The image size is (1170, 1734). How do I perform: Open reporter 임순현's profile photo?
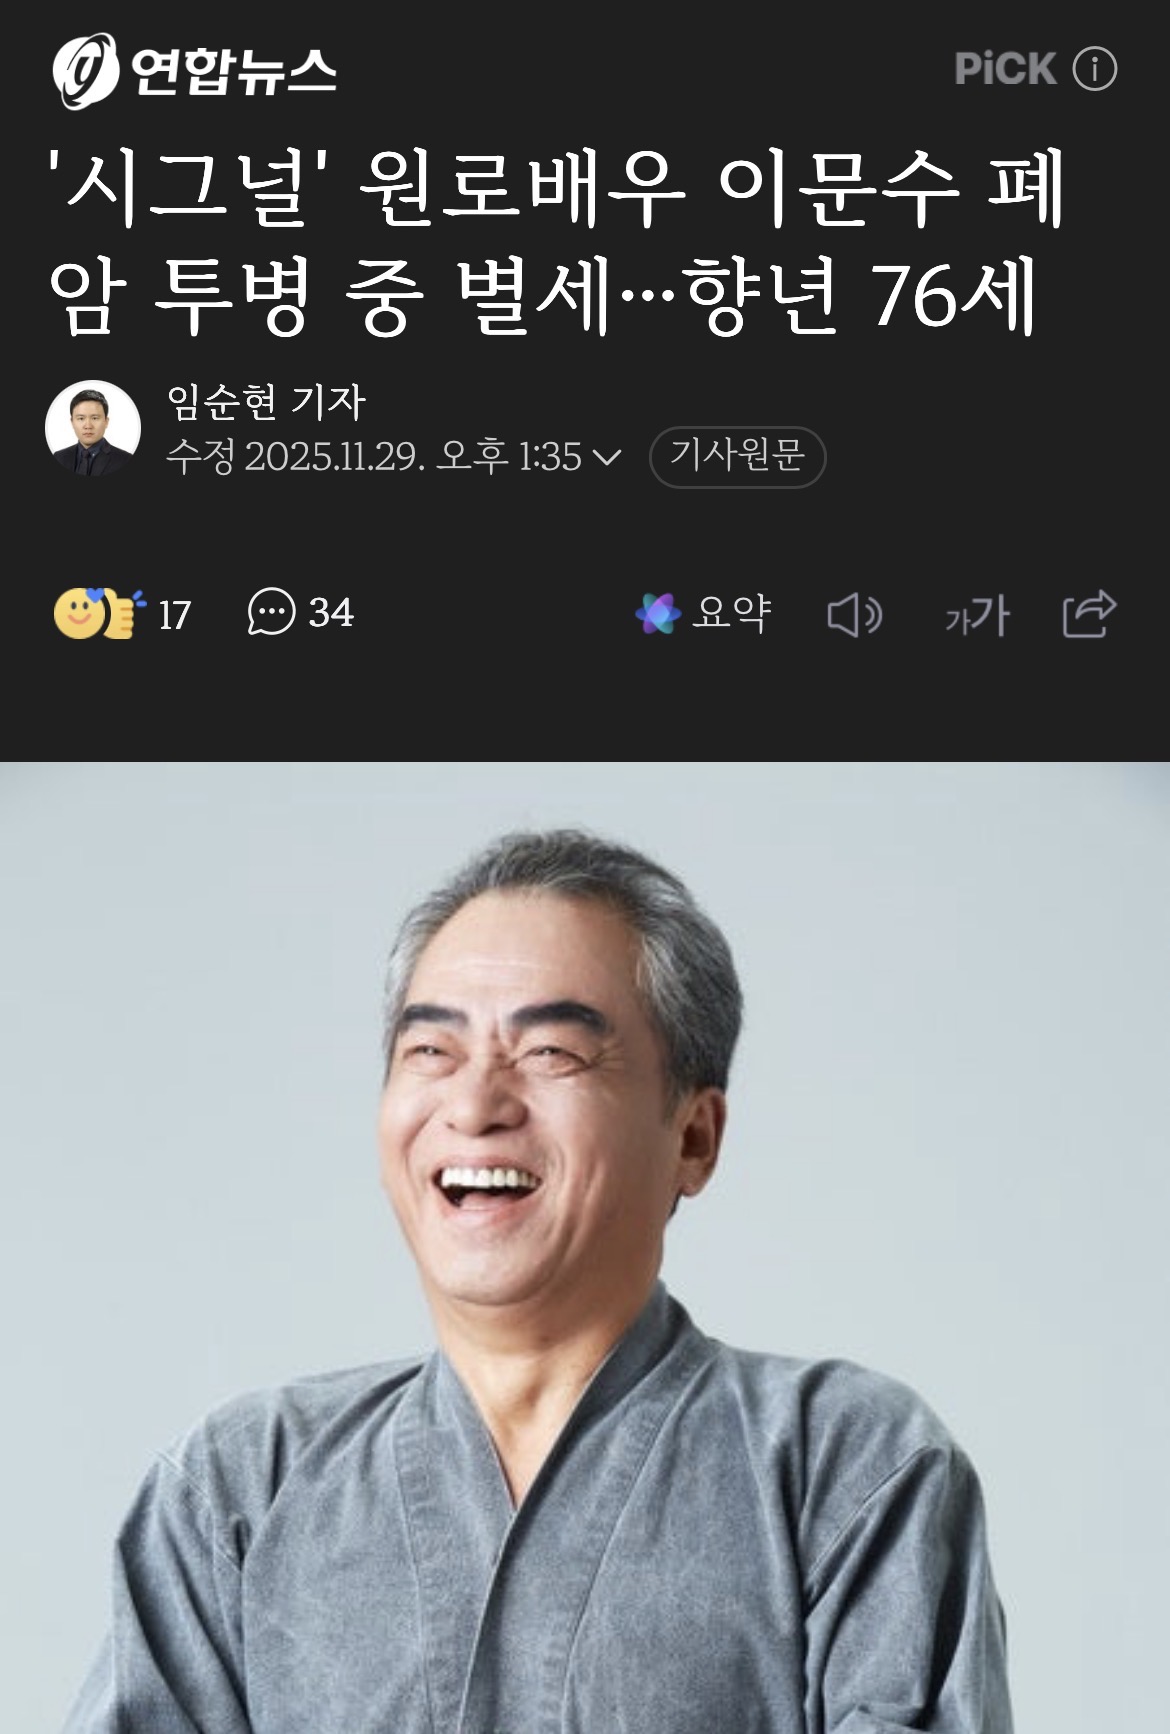point(93,428)
